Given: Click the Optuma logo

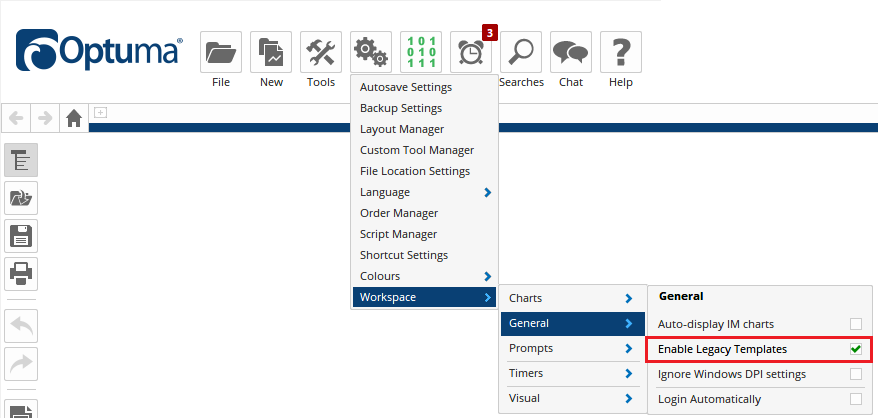Looking at the screenshot, I should 99,50.
